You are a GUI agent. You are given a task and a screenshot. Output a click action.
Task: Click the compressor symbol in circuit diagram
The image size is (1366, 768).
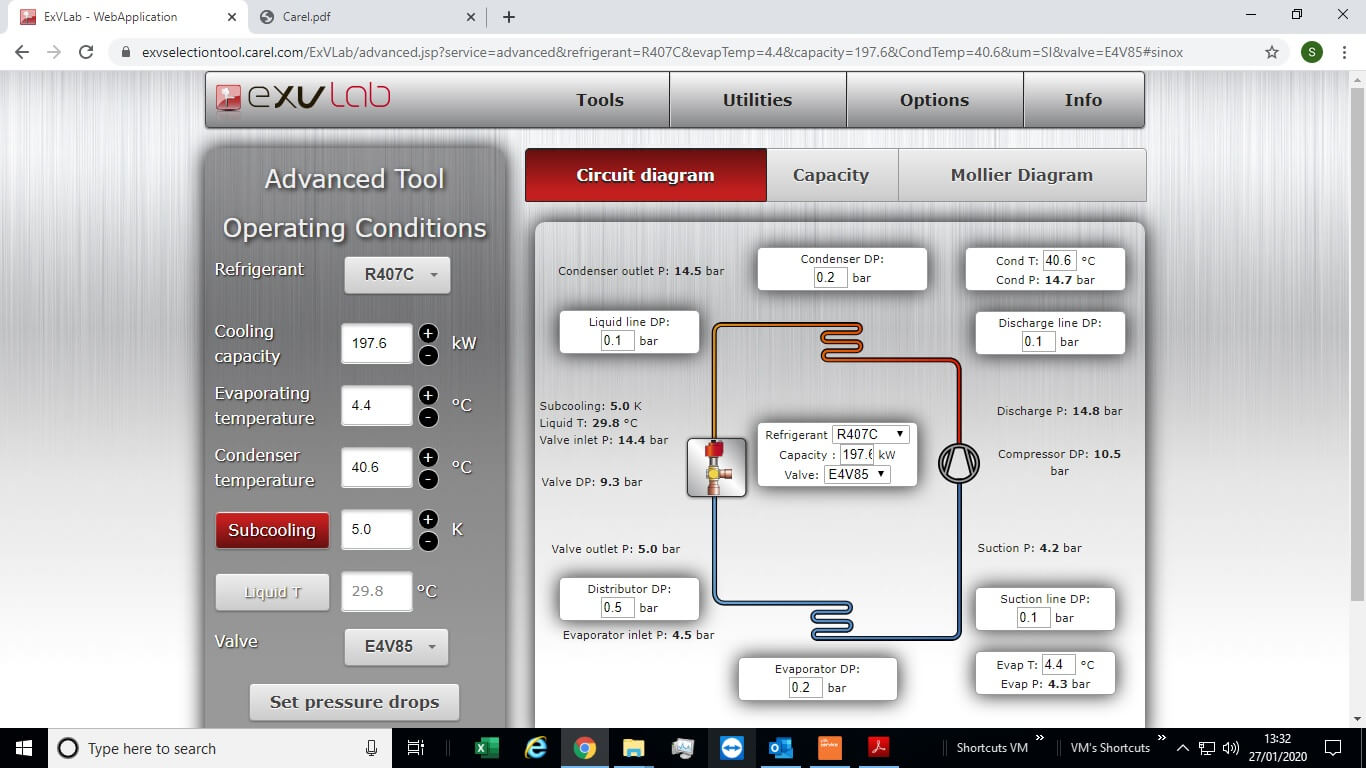click(x=958, y=463)
